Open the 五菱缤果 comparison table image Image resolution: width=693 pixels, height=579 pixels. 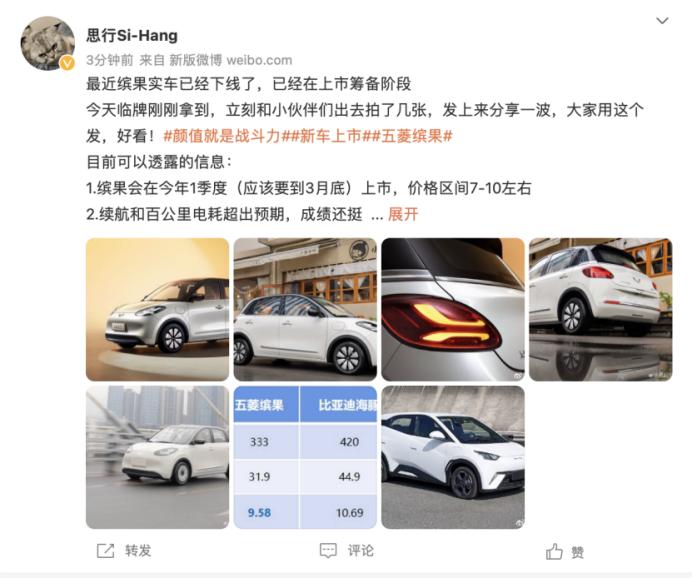(305, 457)
